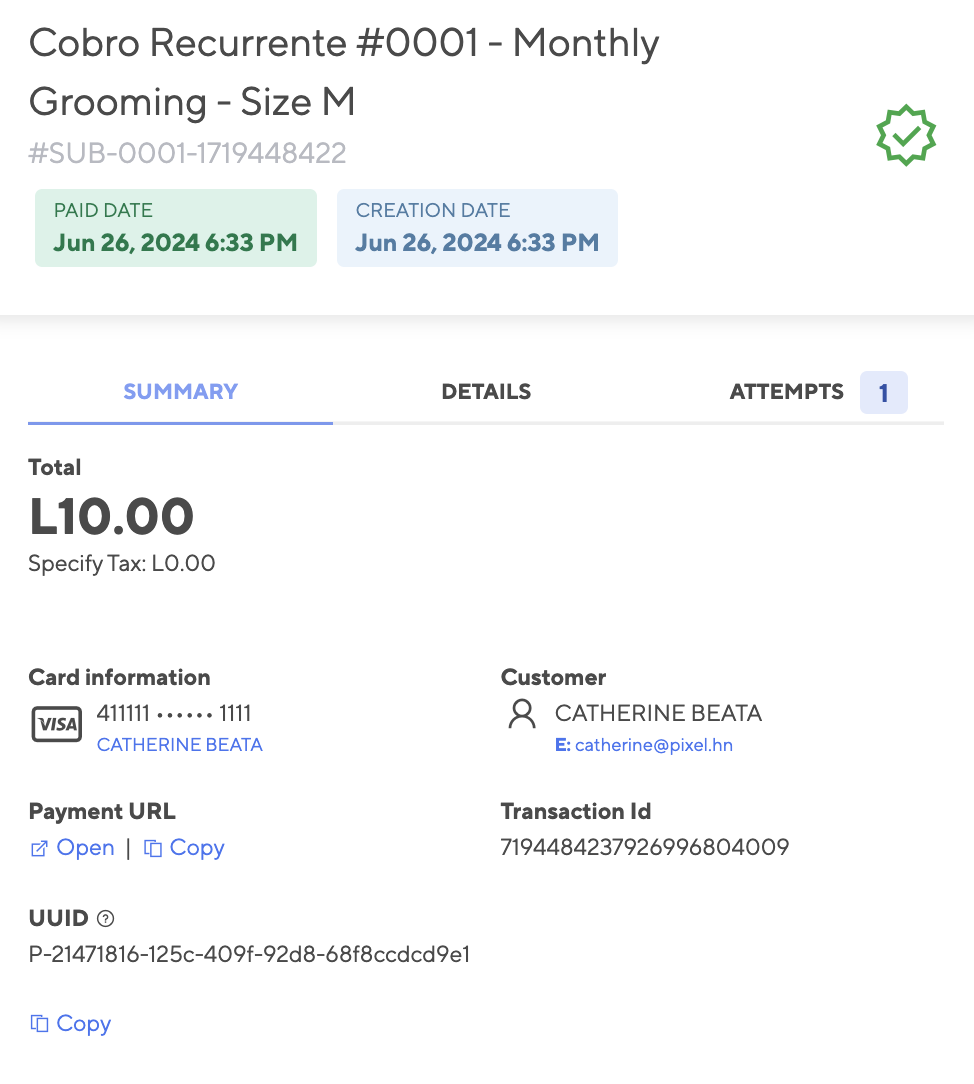
Task: Click the UUID help question mark icon
Action: point(106,918)
